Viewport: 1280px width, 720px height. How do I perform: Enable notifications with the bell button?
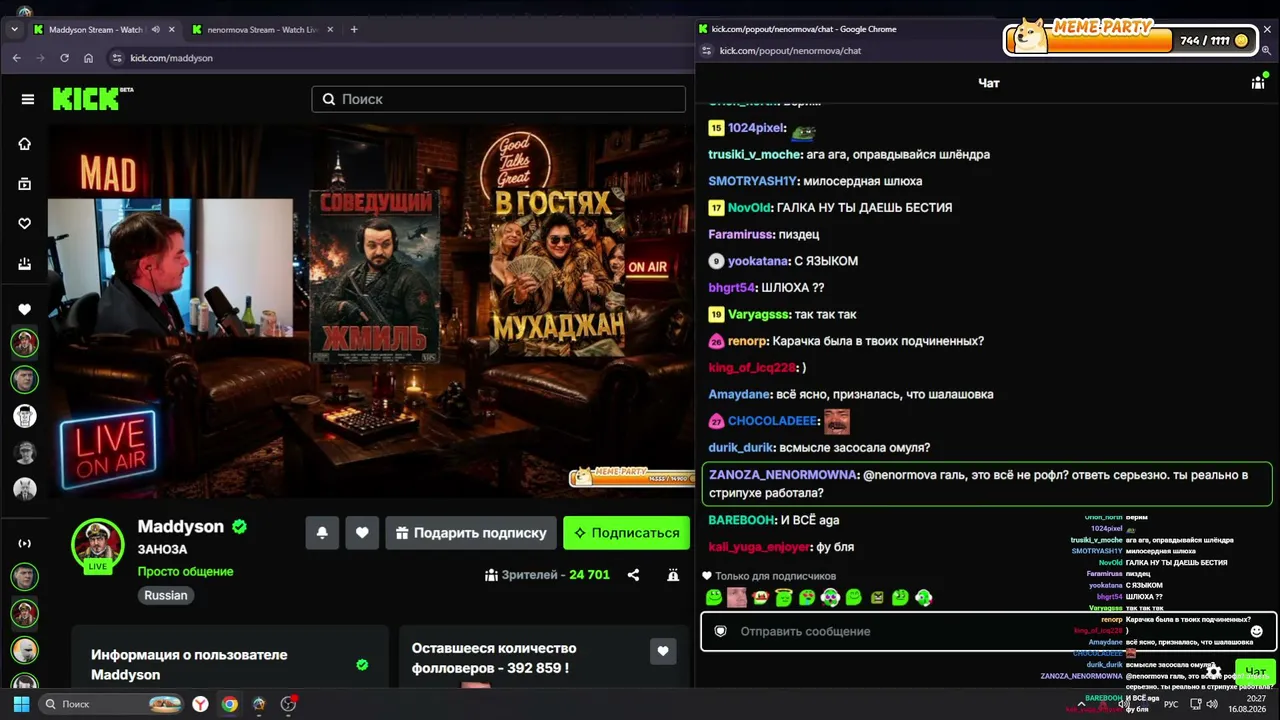point(322,533)
